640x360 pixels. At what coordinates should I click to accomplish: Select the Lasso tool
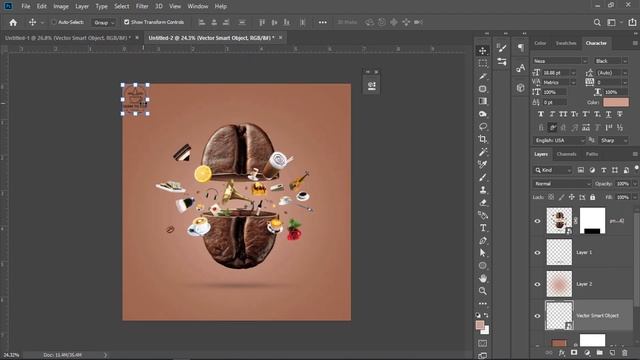coord(482,127)
